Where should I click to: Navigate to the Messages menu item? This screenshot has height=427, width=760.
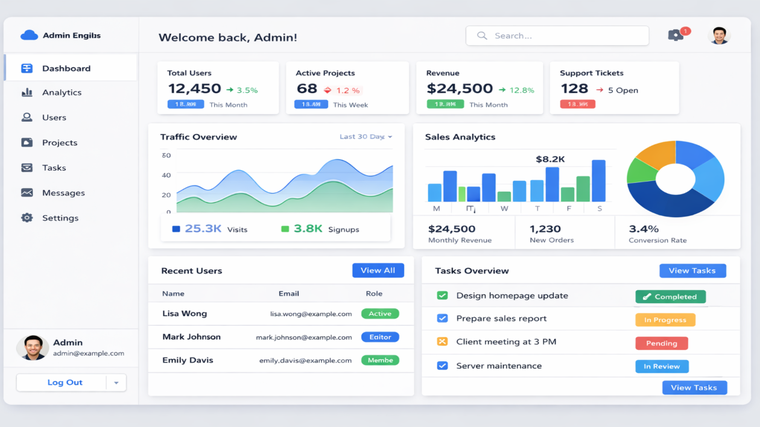pos(63,193)
